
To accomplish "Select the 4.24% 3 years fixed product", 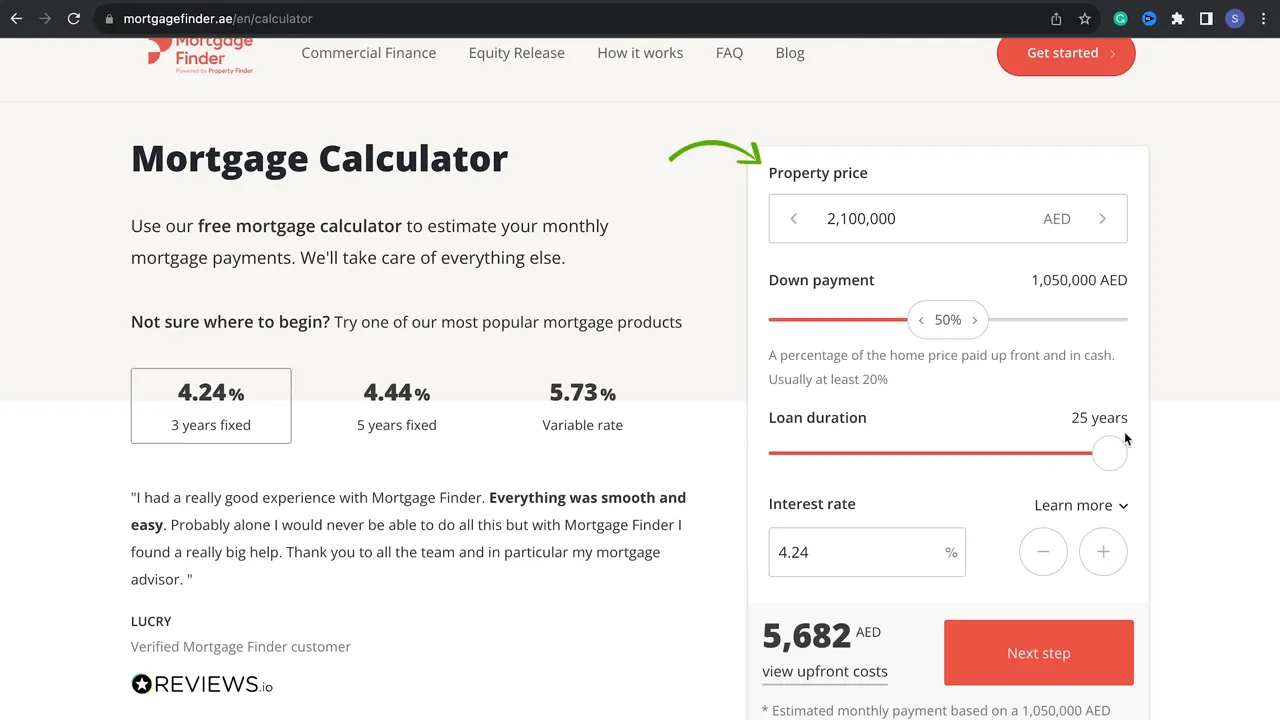I will pos(211,406).
